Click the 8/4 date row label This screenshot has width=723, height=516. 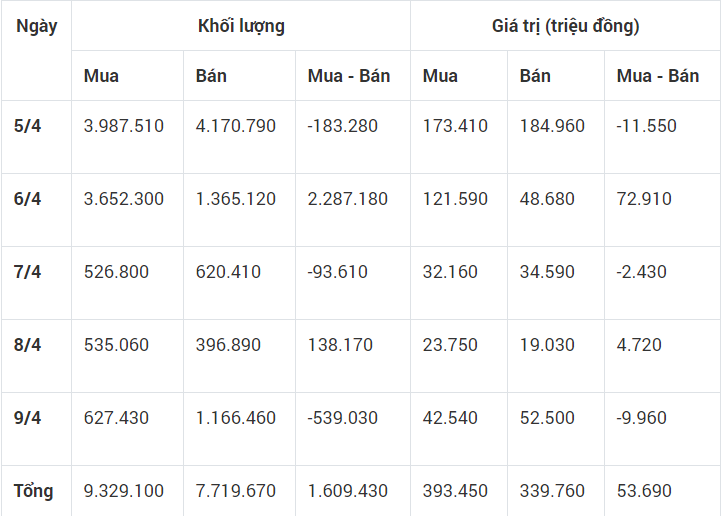coord(27,345)
